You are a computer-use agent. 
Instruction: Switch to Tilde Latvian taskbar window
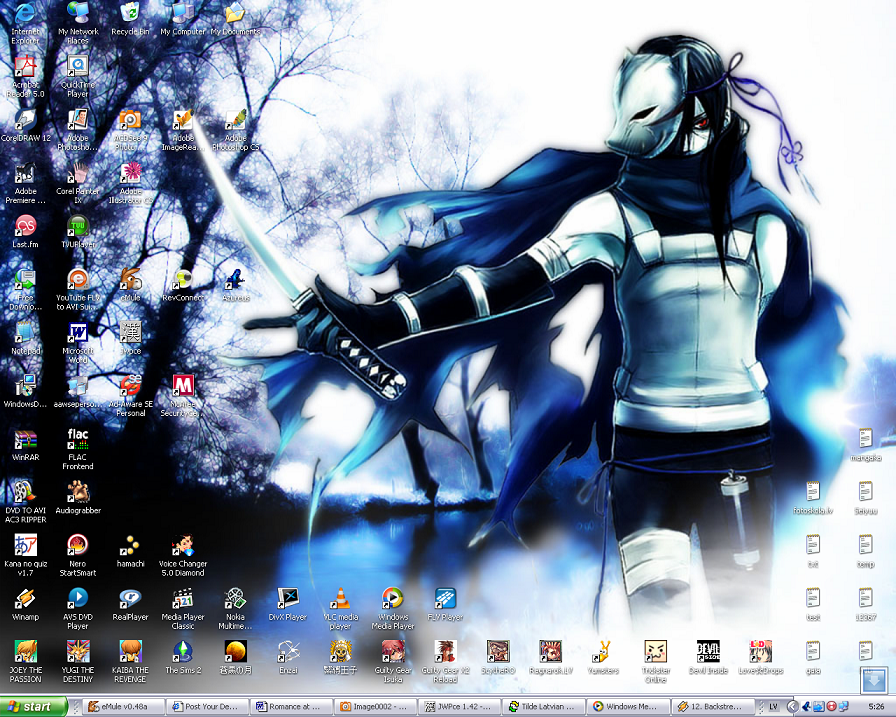click(544, 707)
